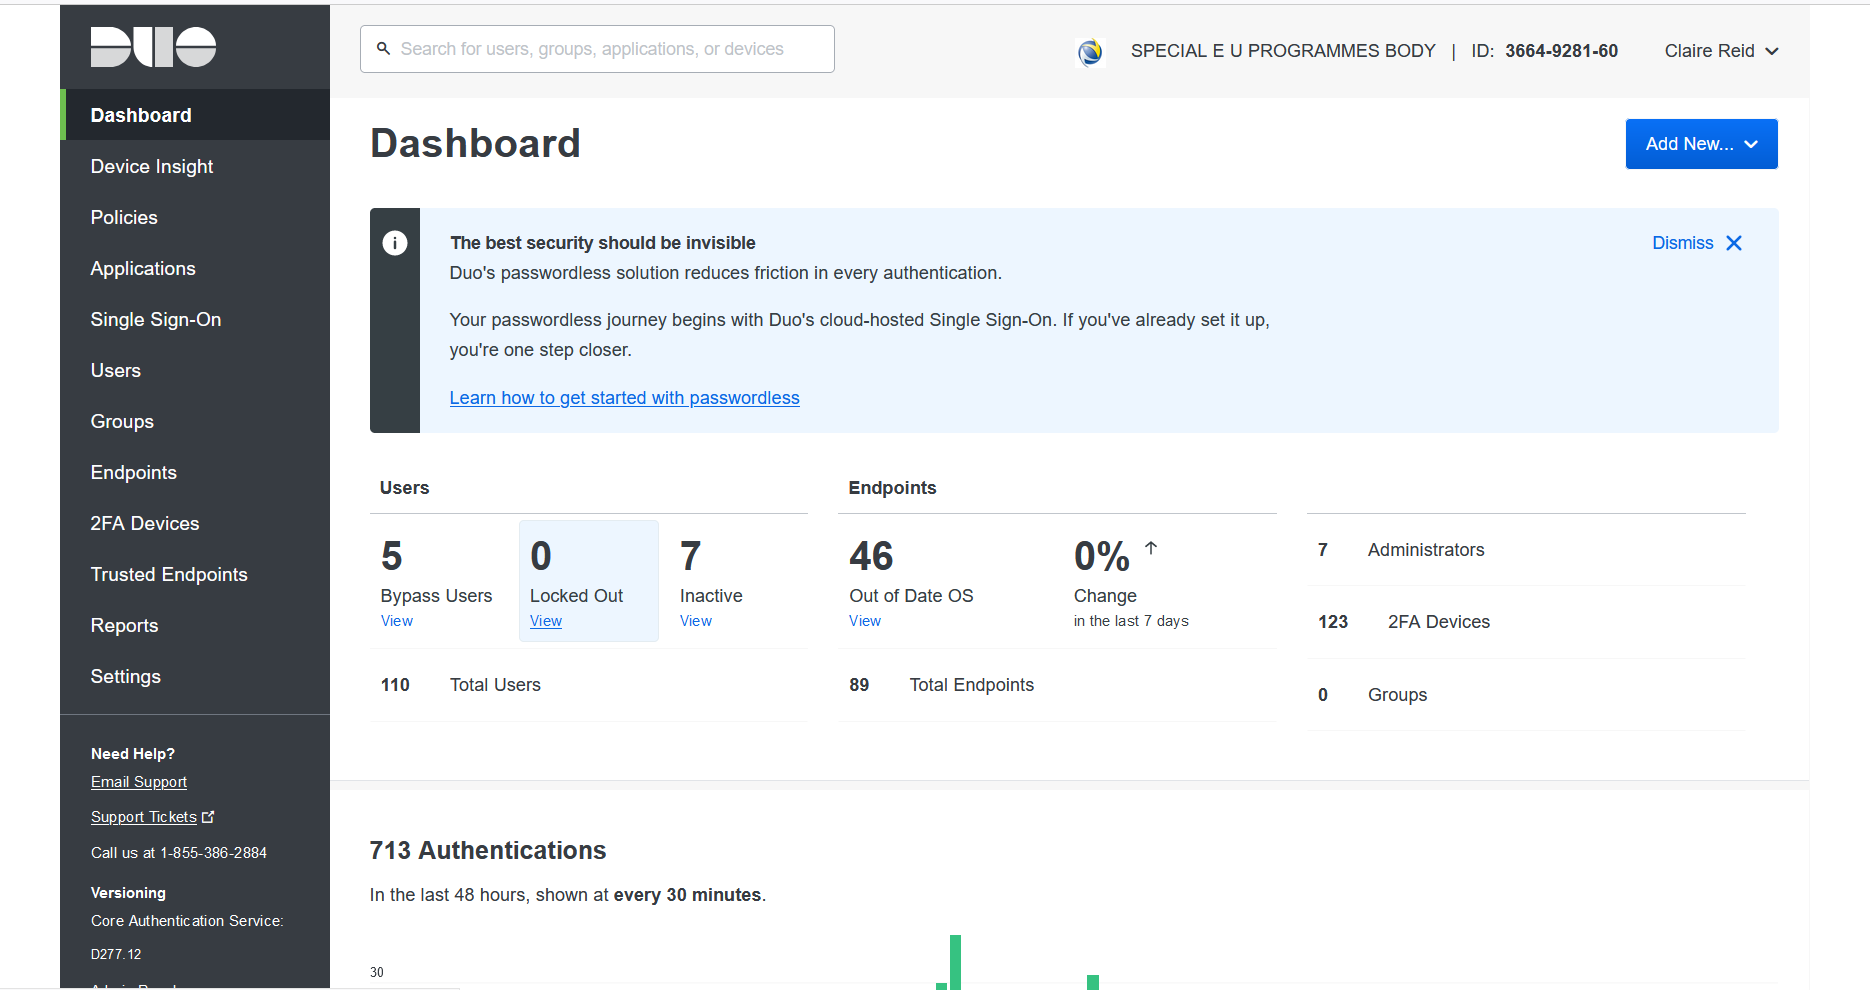This screenshot has height=990, width=1870.
Task: Click the 110 Total Users row
Action: tap(589, 685)
